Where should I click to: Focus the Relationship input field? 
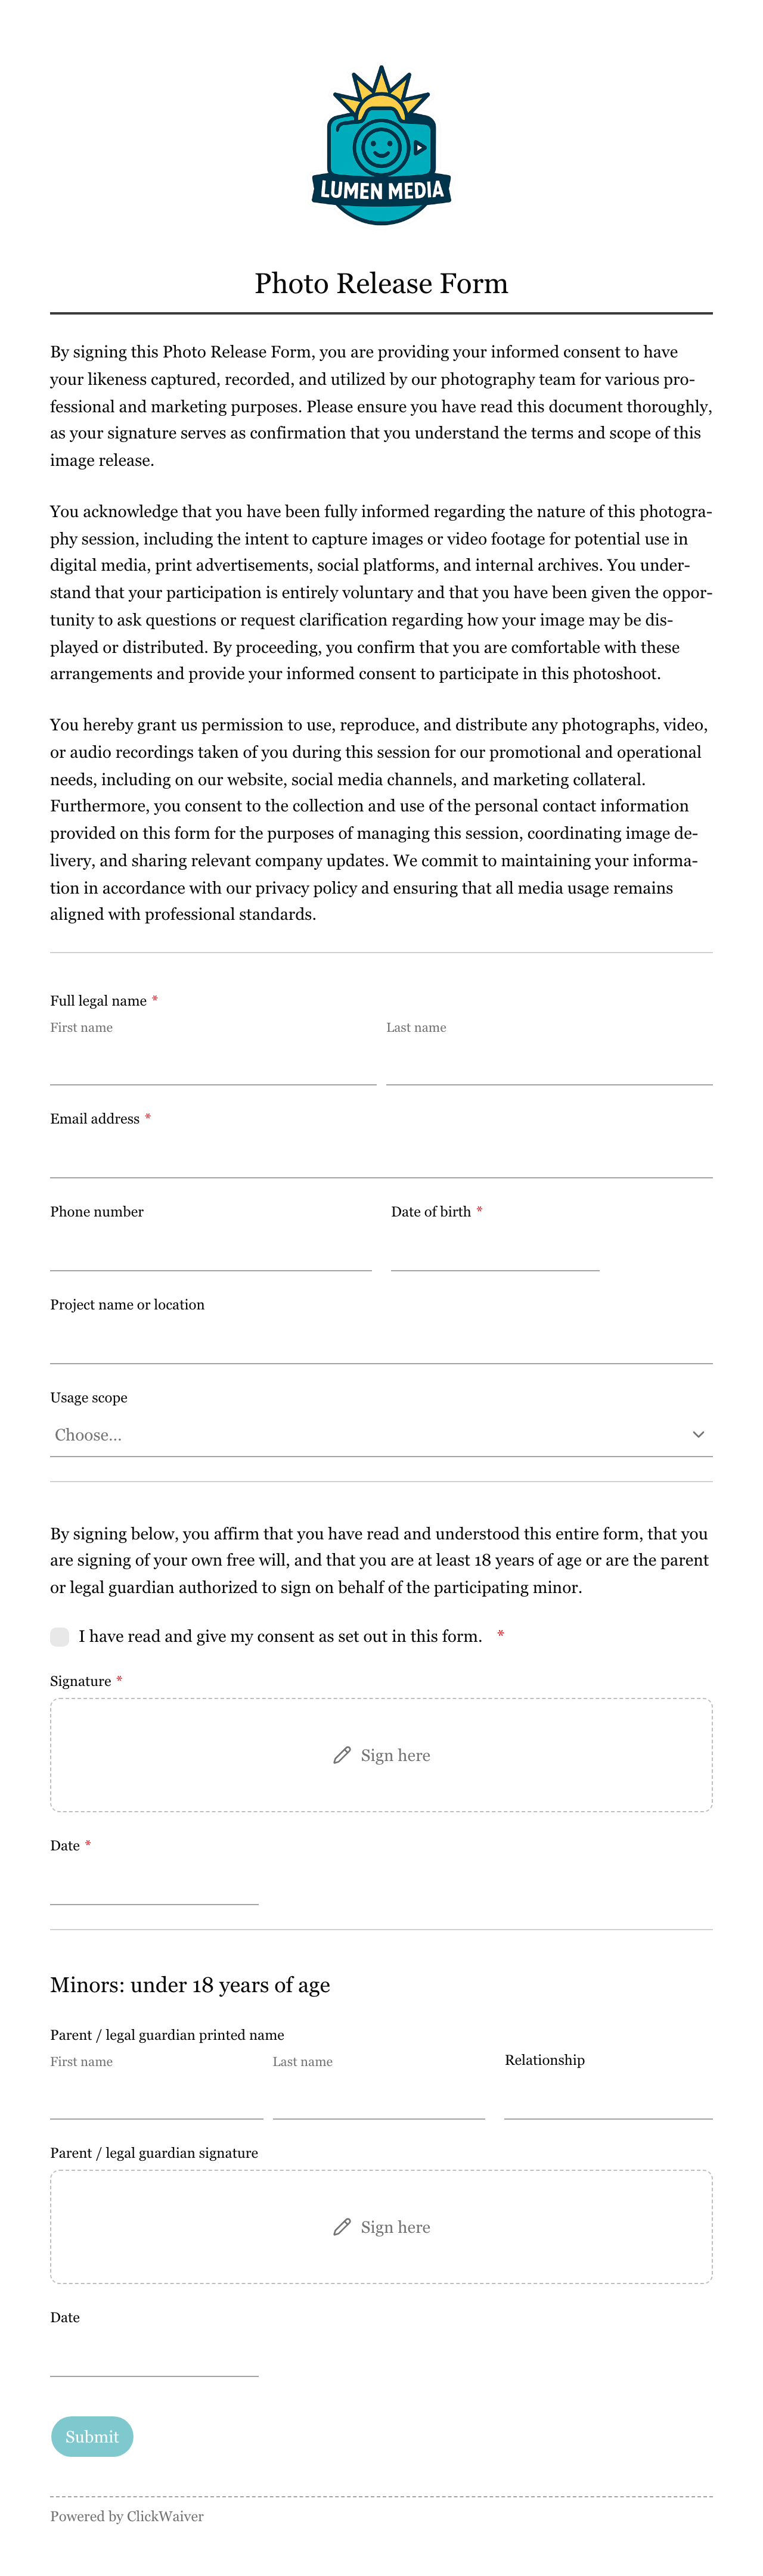tap(608, 2097)
